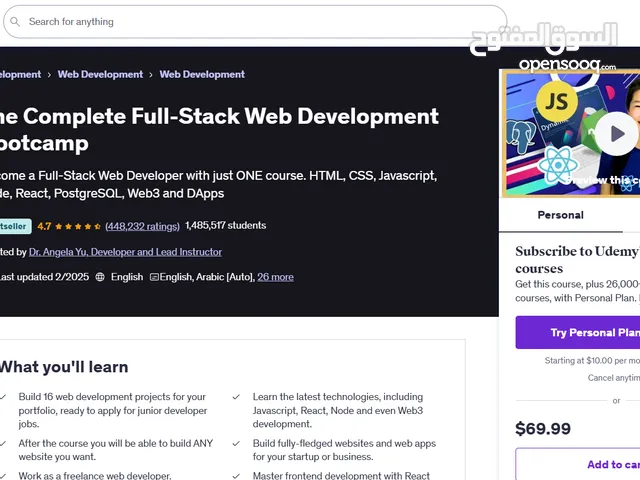Click the Try Personal Plan button
The width and height of the screenshot is (640, 480).
pyautogui.click(x=578, y=332)
